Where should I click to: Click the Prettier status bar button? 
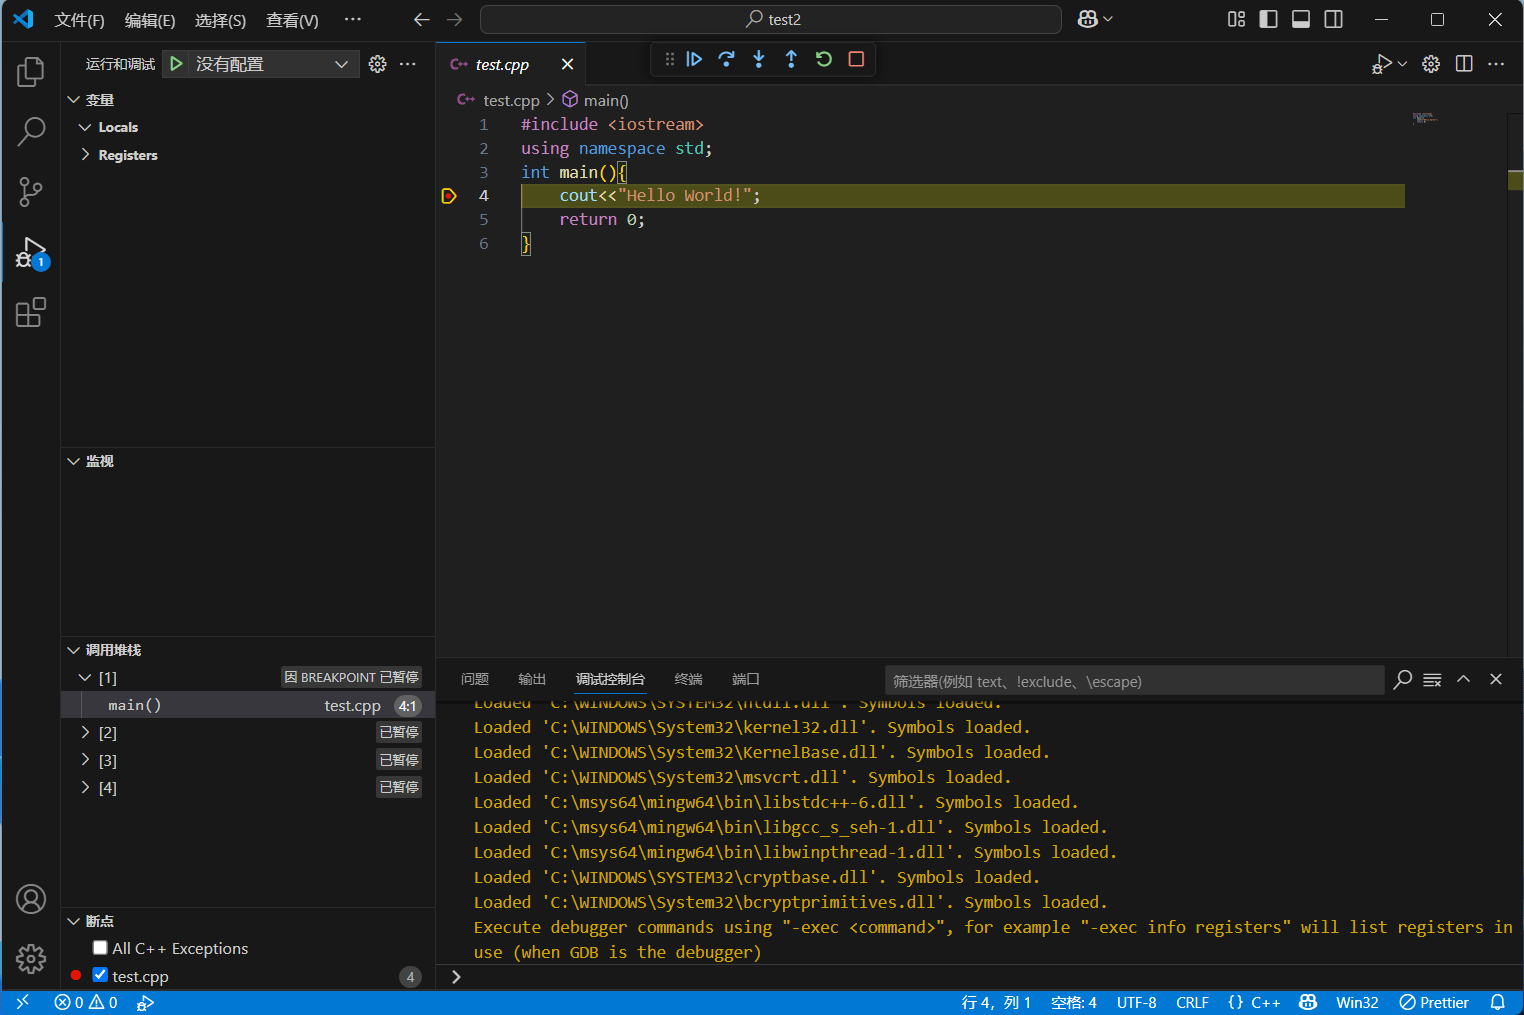[1434, 1003]
